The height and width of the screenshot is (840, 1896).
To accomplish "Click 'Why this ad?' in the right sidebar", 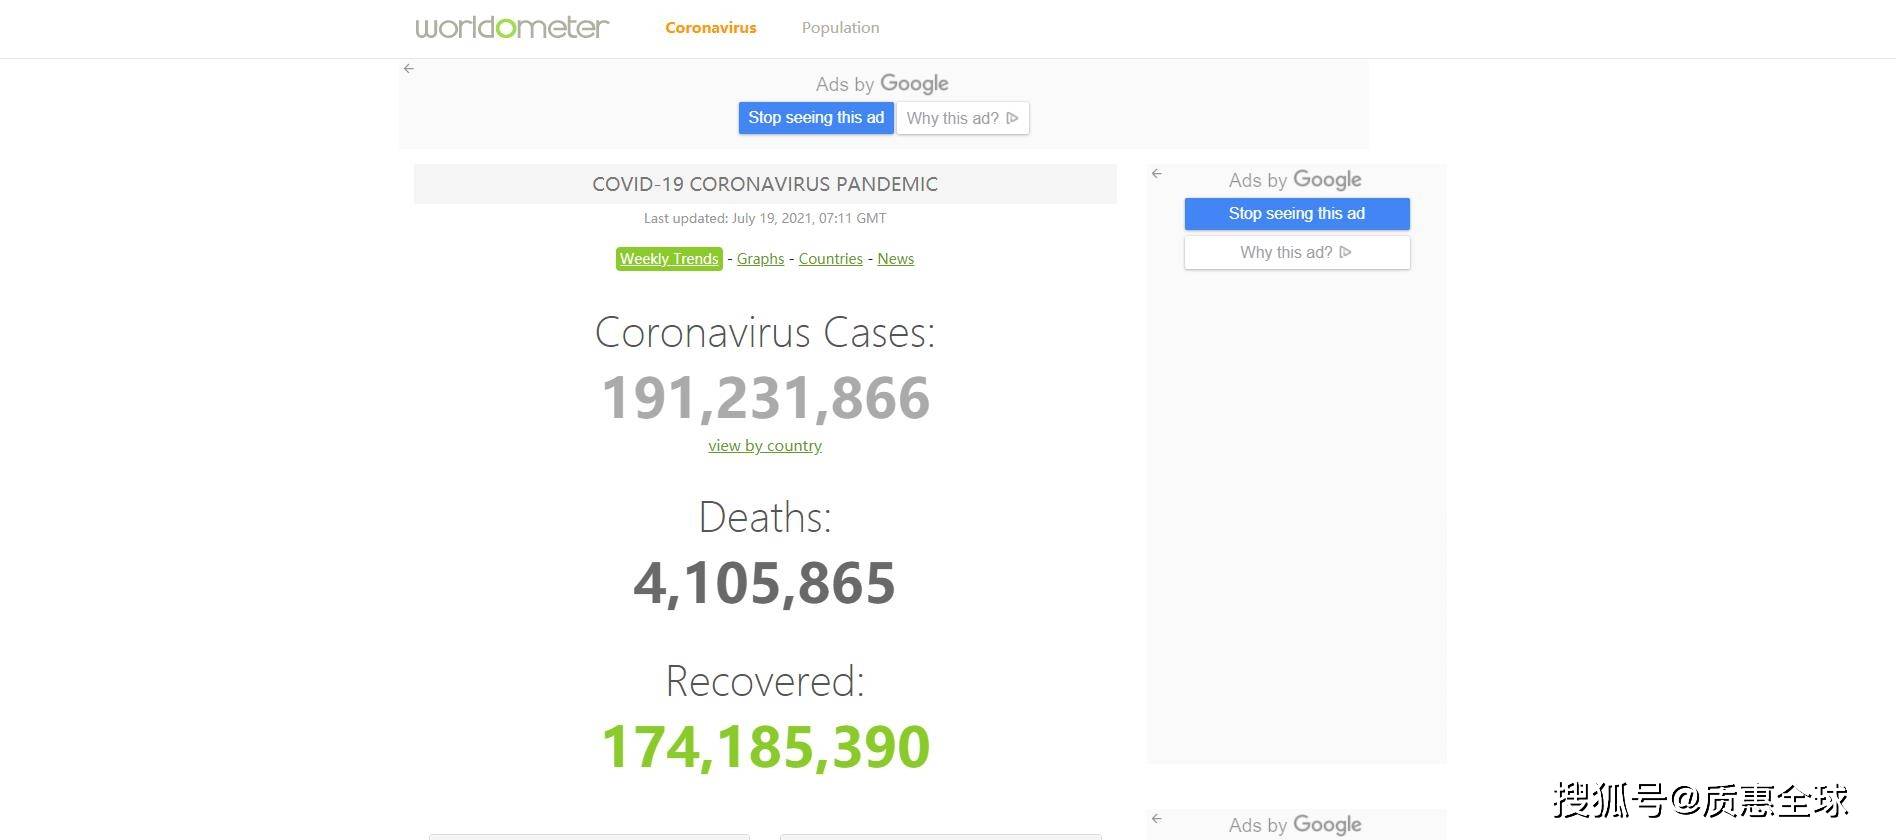I will (x=1296, y=253).
